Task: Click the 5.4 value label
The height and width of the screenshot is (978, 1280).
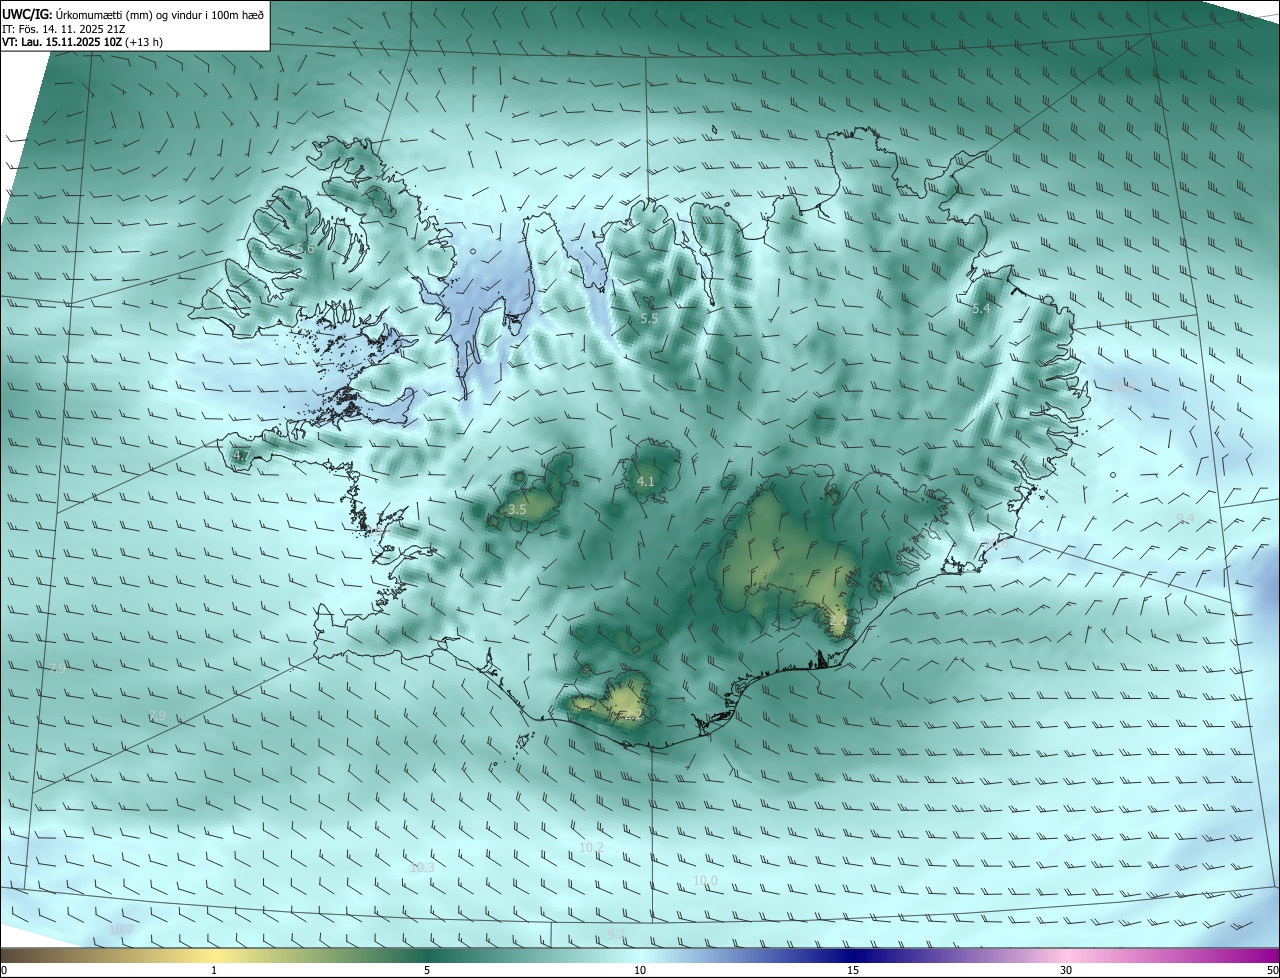Action: (x=981, y=309)
